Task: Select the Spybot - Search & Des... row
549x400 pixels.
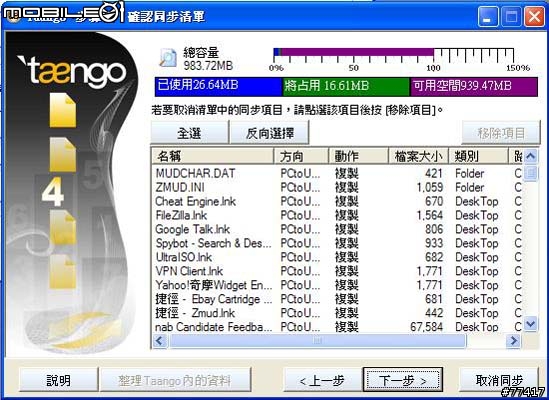Action: [x=338, y=243]
